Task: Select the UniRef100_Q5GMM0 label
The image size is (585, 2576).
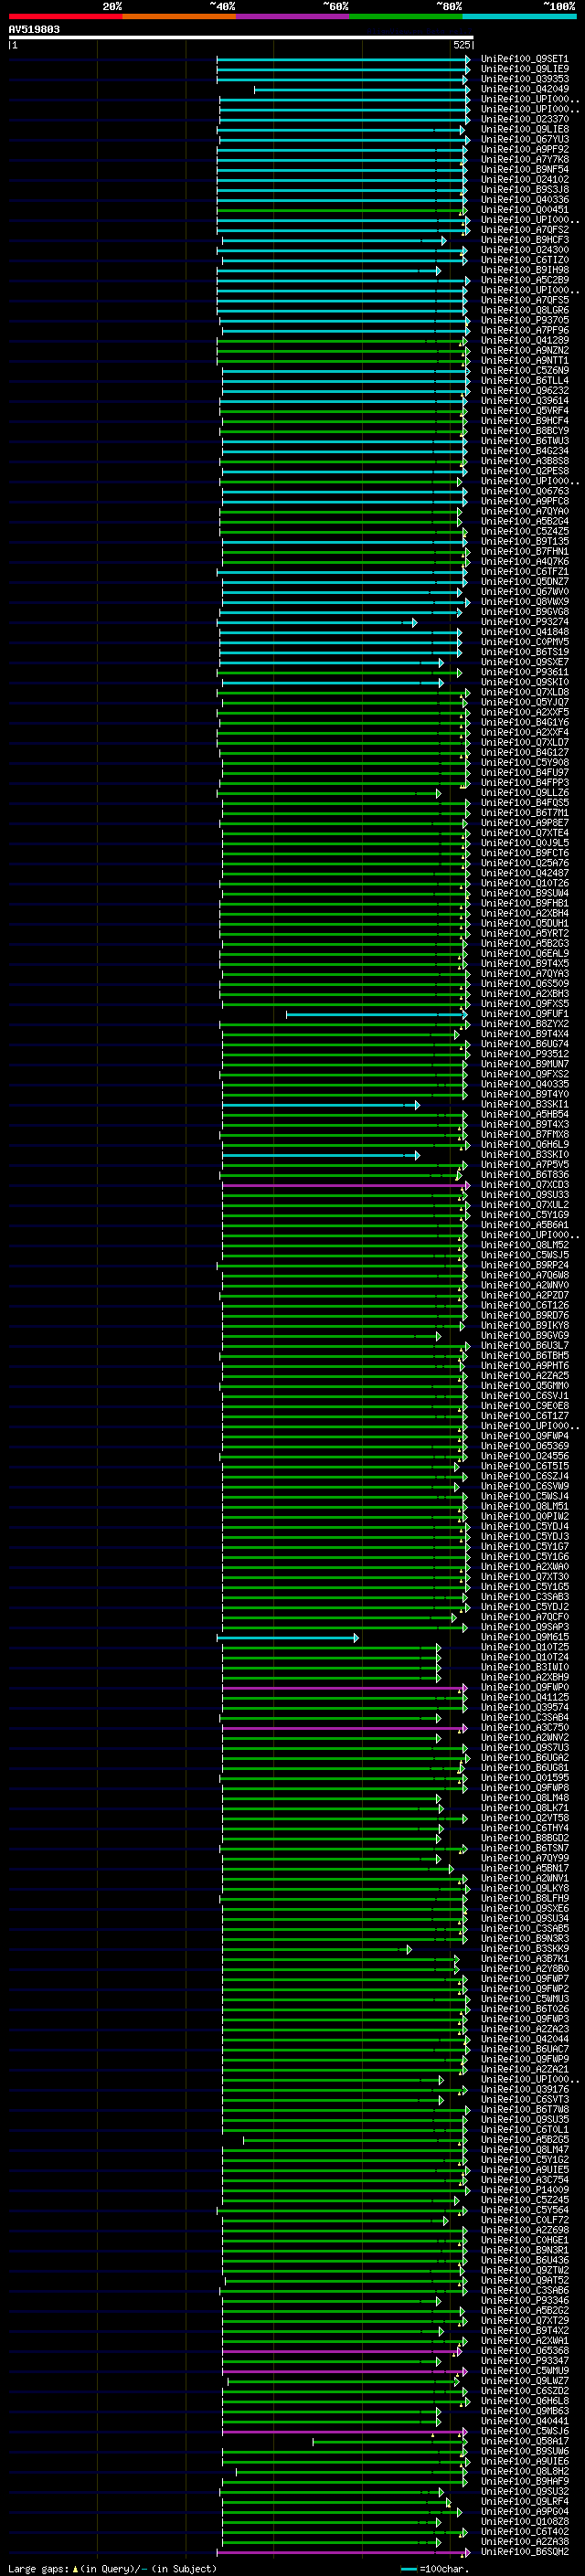Action: click(x=524, y=1386)
